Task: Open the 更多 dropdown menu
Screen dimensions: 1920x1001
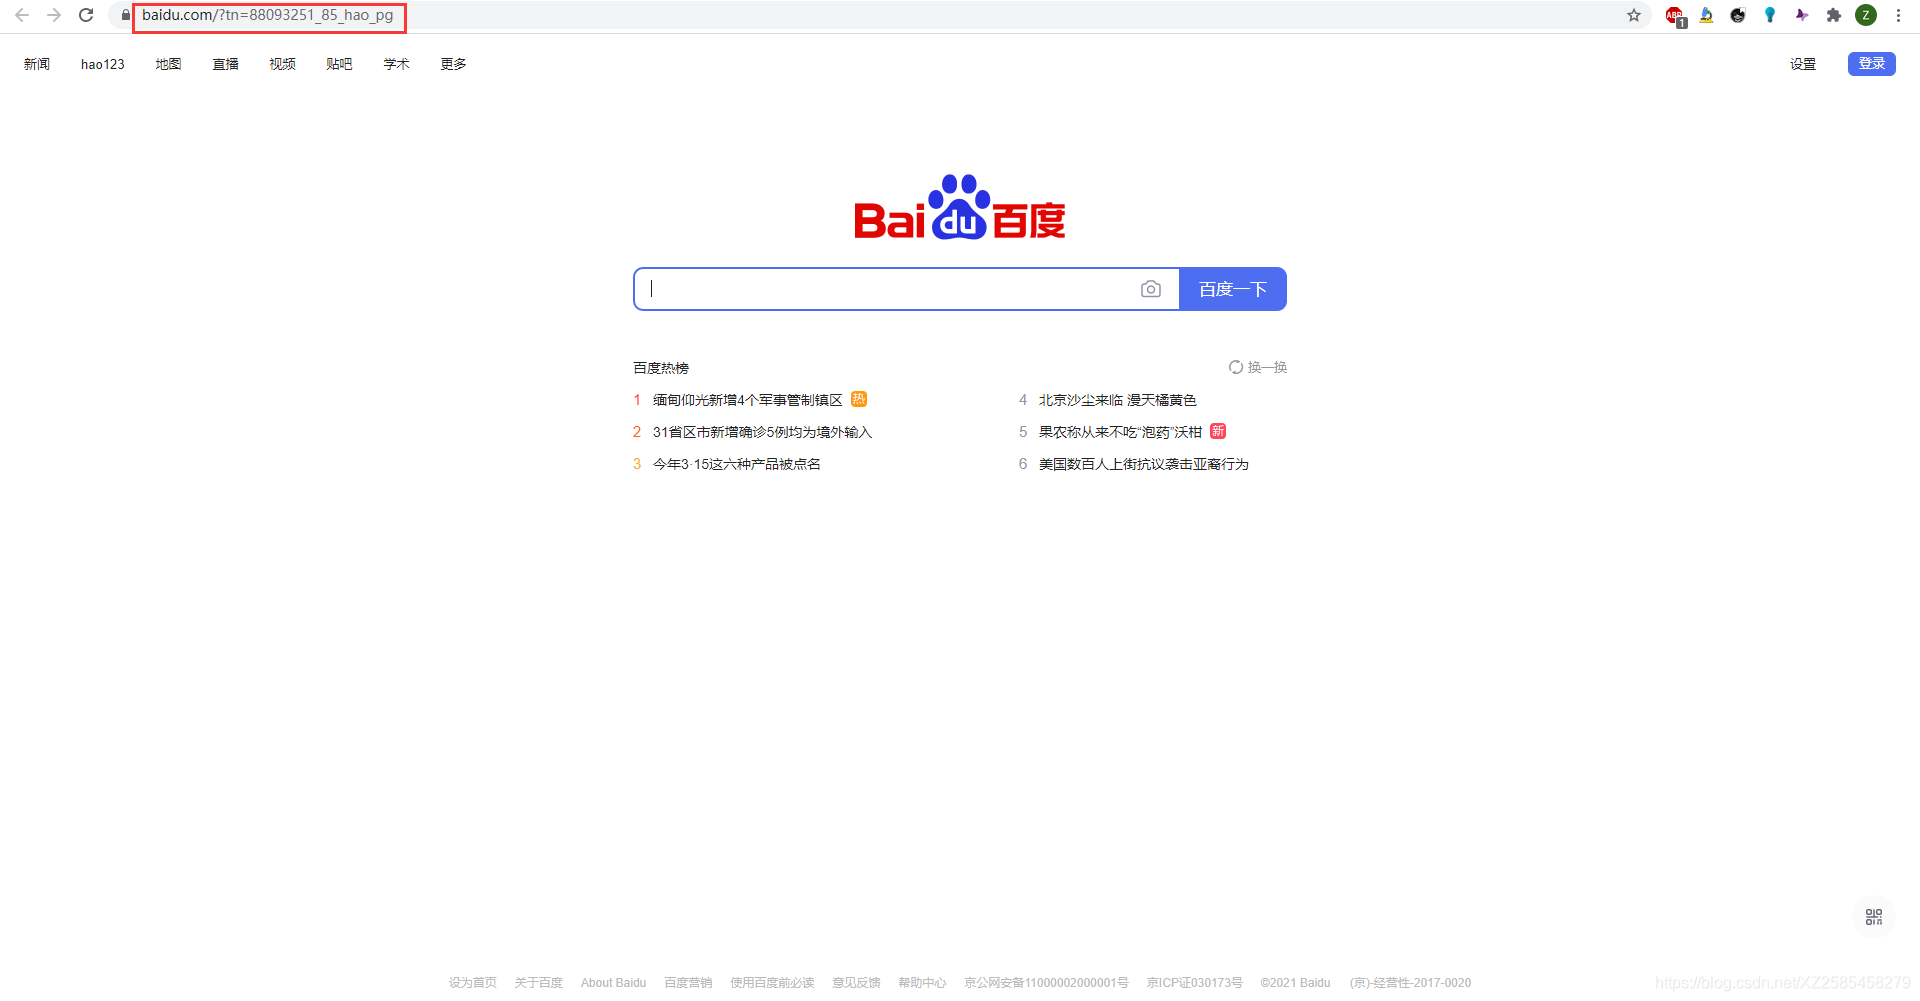Action: coord(452,63)
